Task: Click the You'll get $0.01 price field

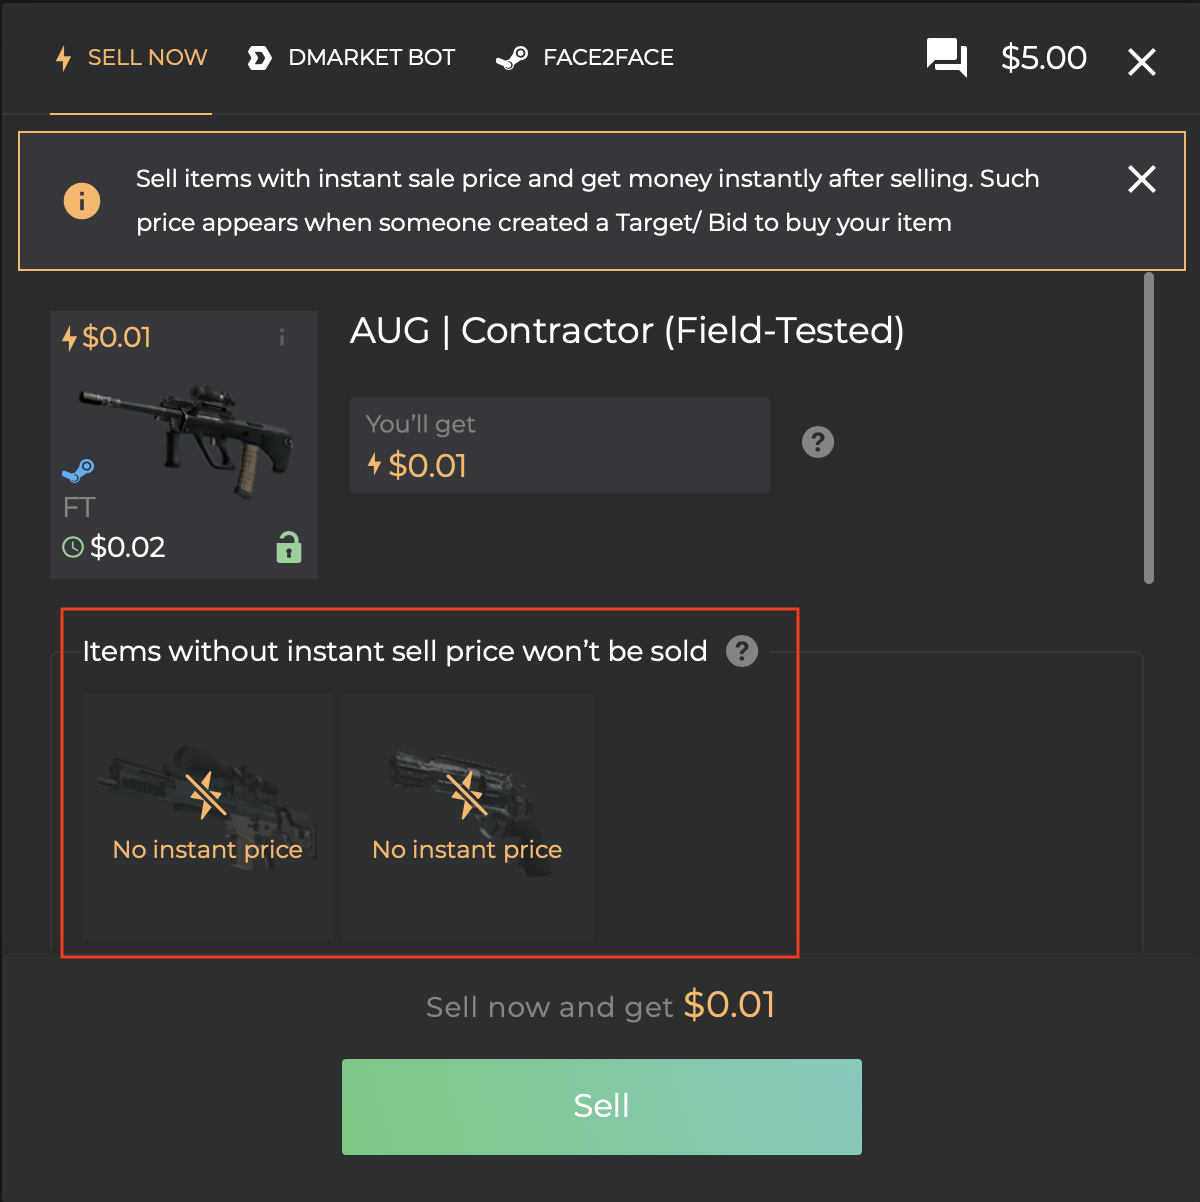Action: pos(560,445)
